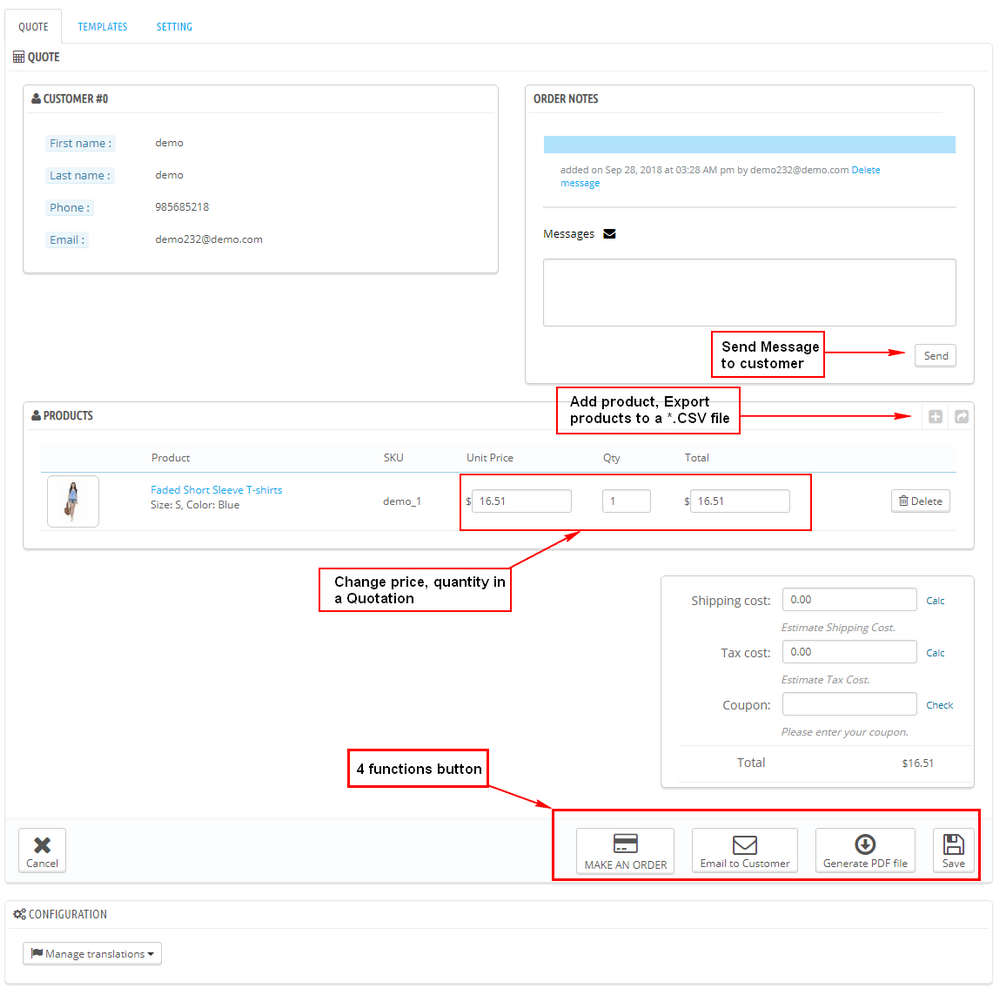Click the PRODUCTS panel user icon

36,416
